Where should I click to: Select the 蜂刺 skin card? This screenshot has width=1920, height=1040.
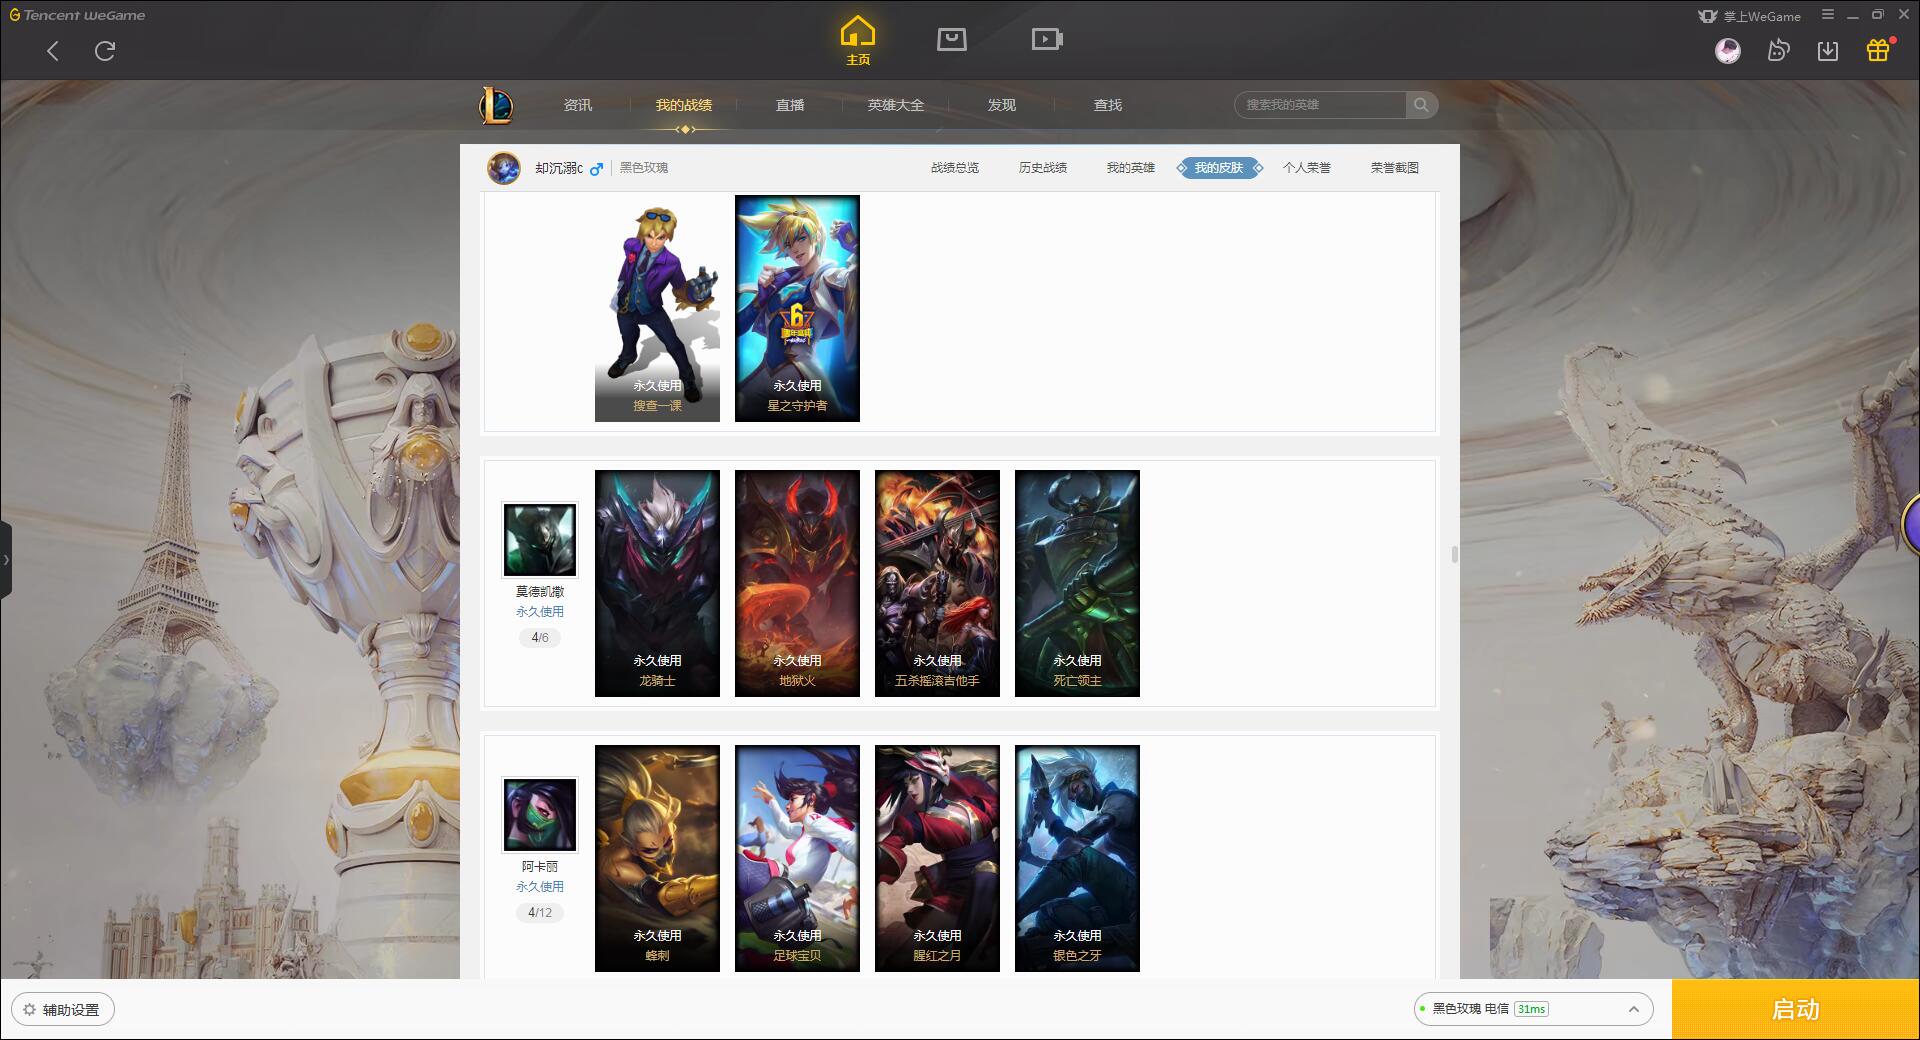point(657,858)
